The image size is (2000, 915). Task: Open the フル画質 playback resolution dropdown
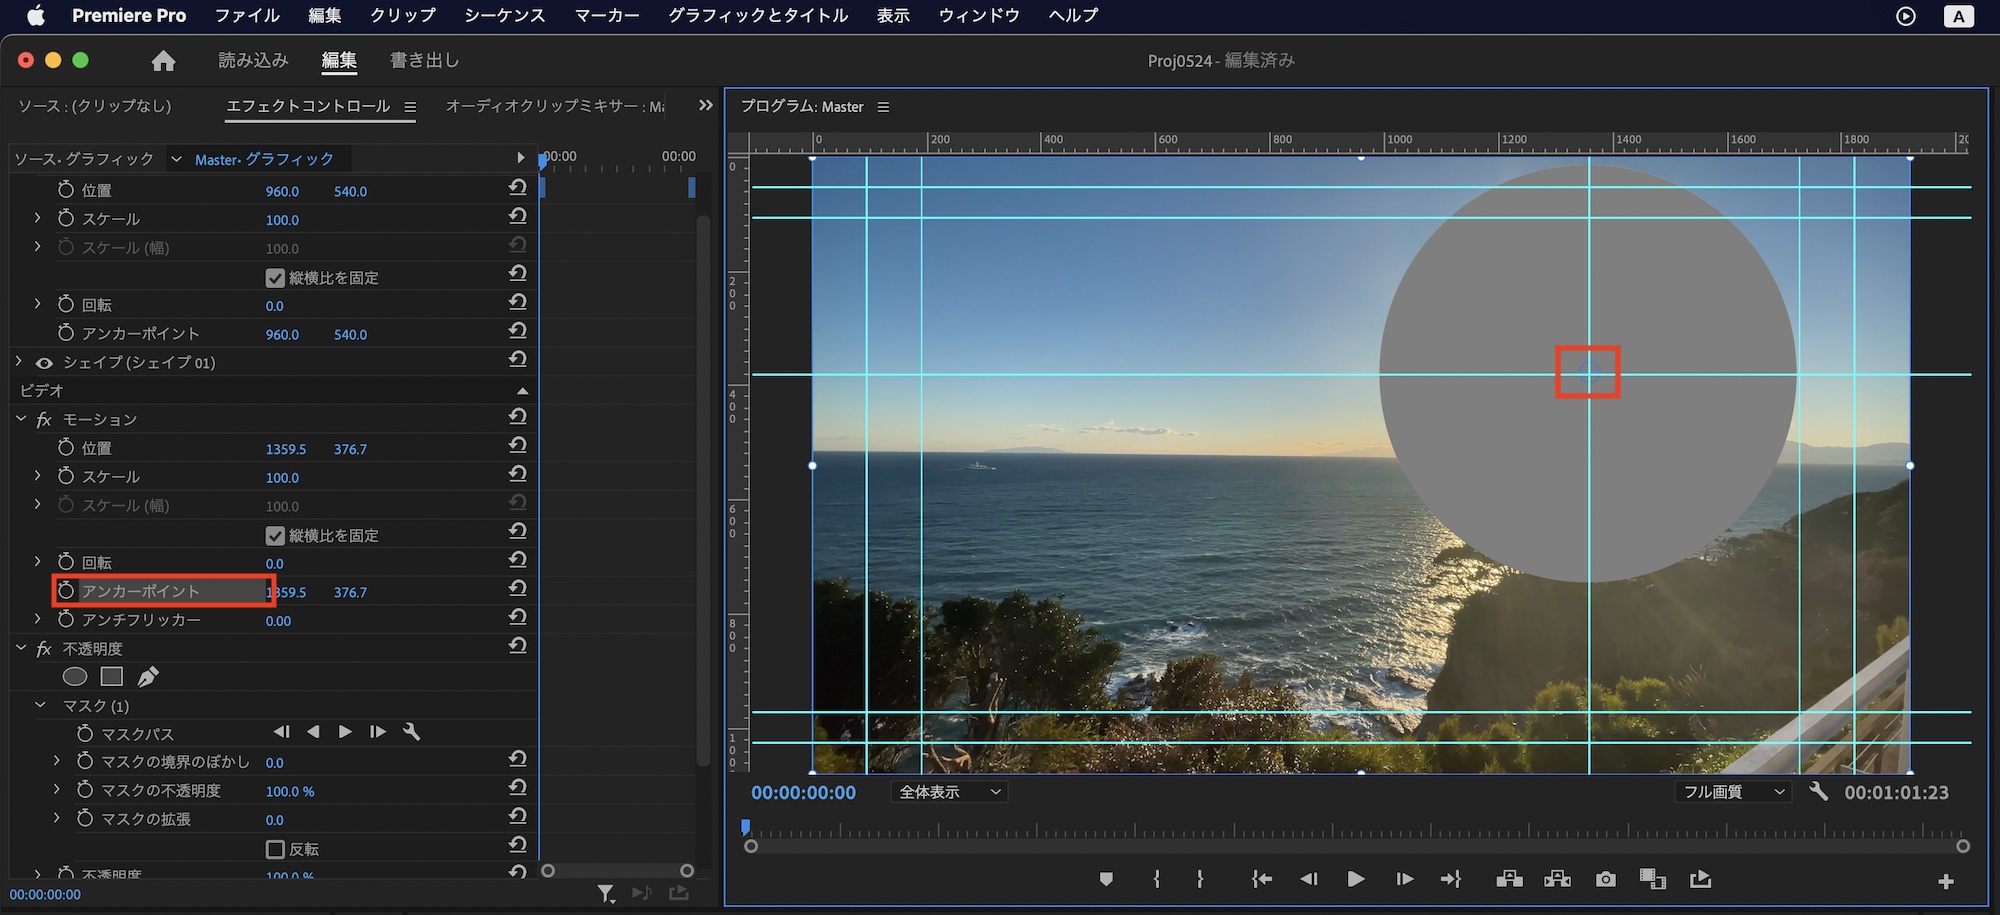coord(1733,792)
